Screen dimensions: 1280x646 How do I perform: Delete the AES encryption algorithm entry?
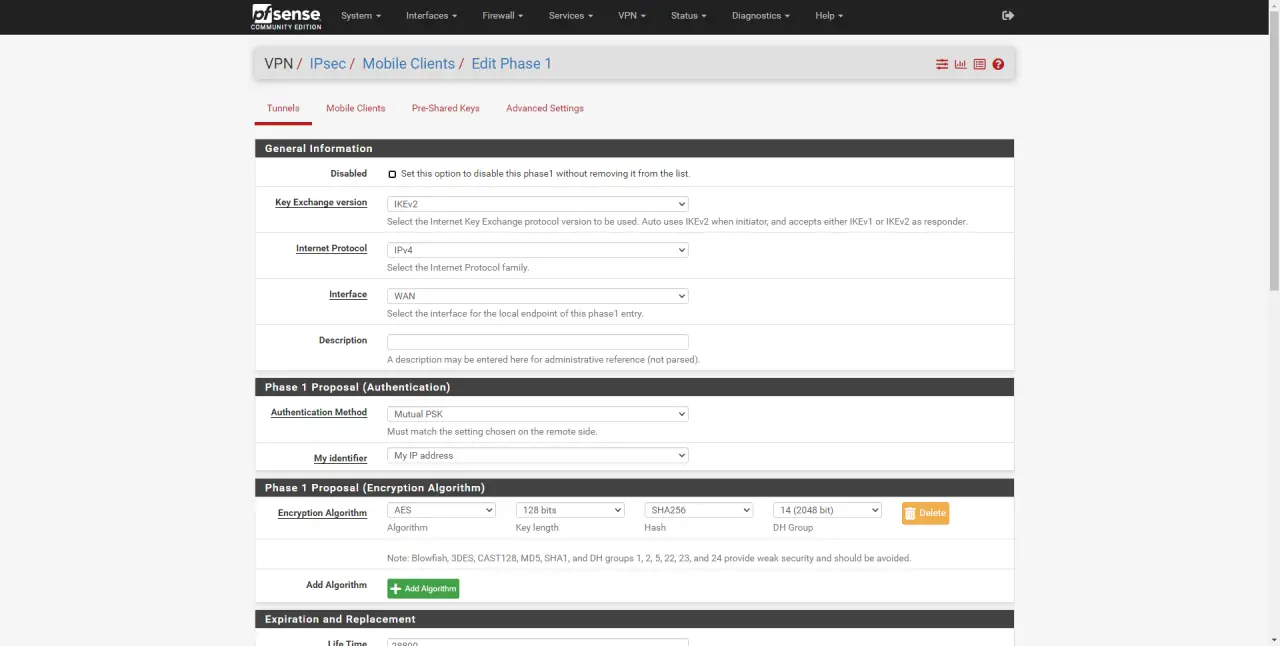coord(925,513)
